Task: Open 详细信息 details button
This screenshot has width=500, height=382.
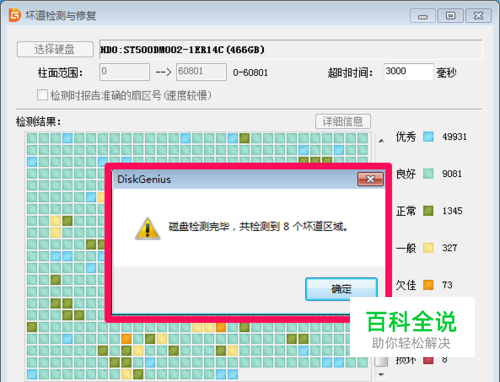Action: click(343, 121)
